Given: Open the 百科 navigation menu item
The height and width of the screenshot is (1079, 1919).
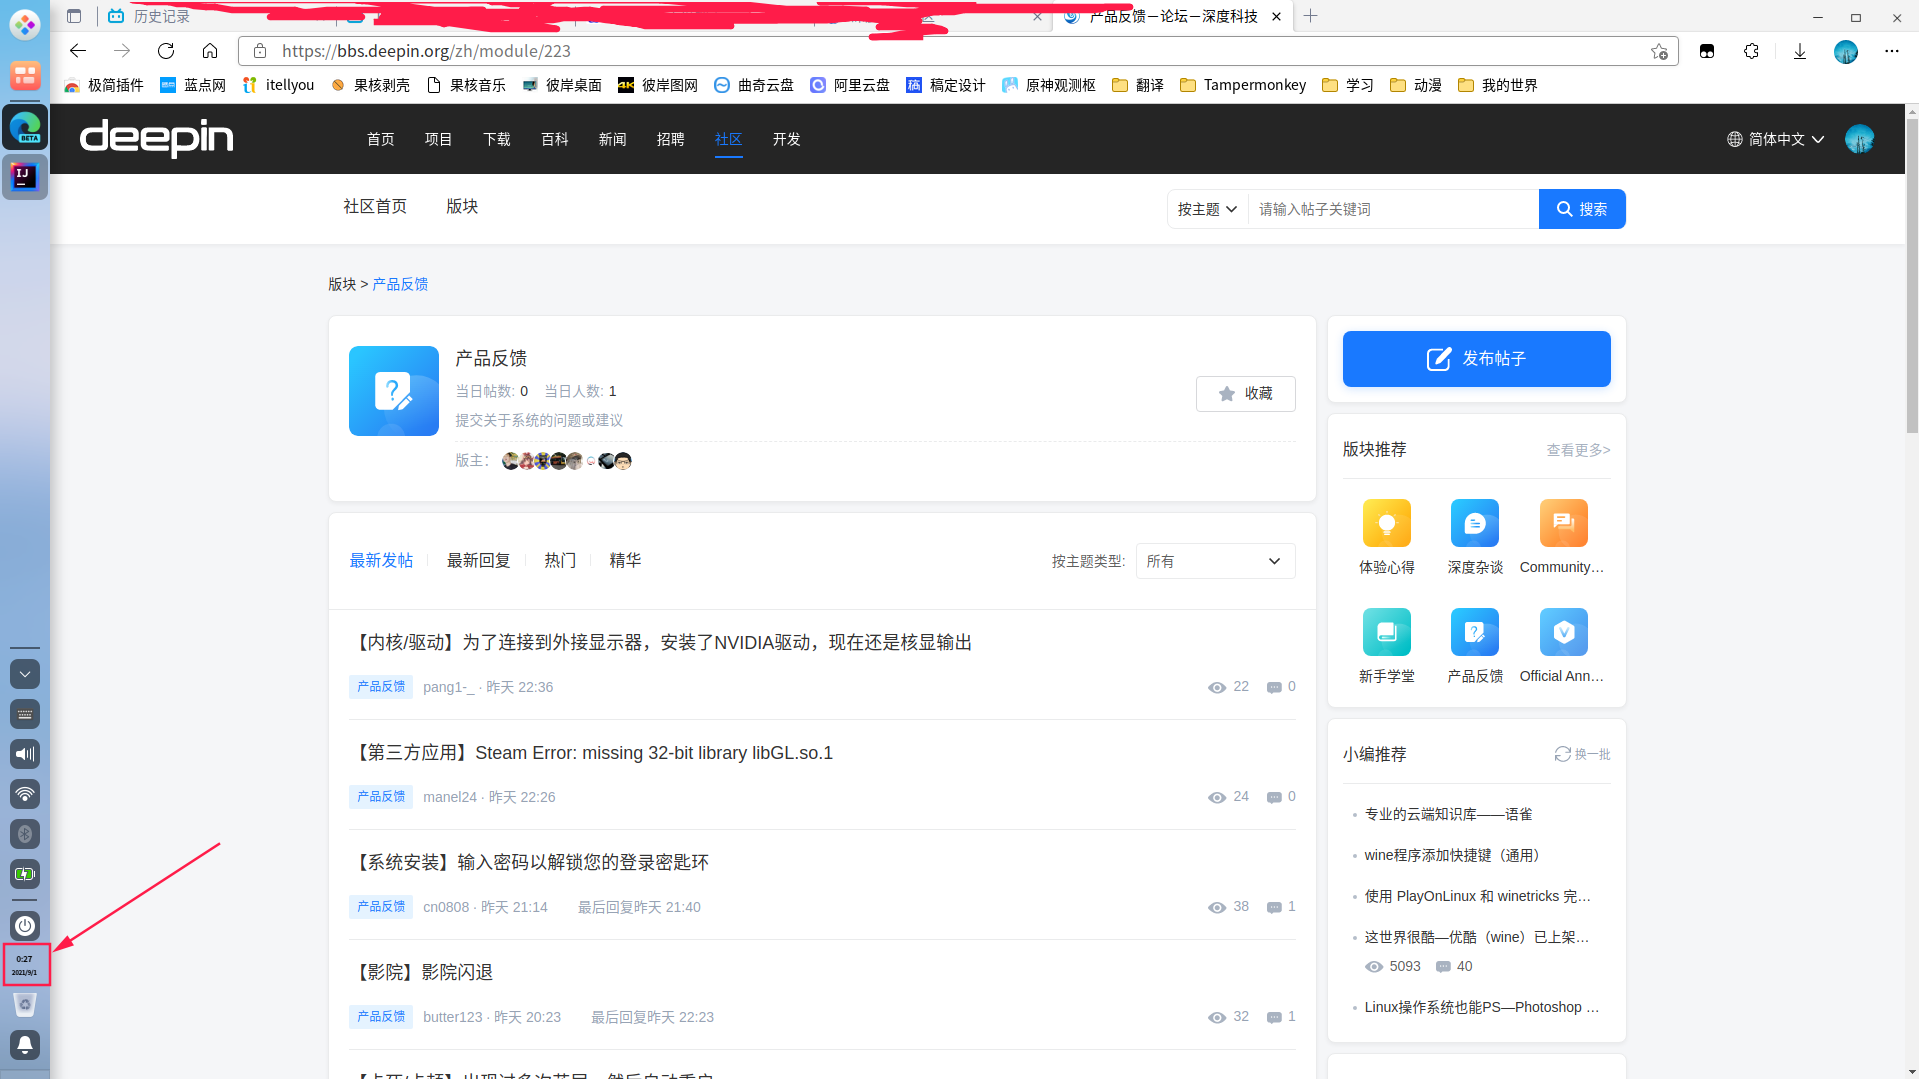Looking at the screenshot, I should (555, 139).
